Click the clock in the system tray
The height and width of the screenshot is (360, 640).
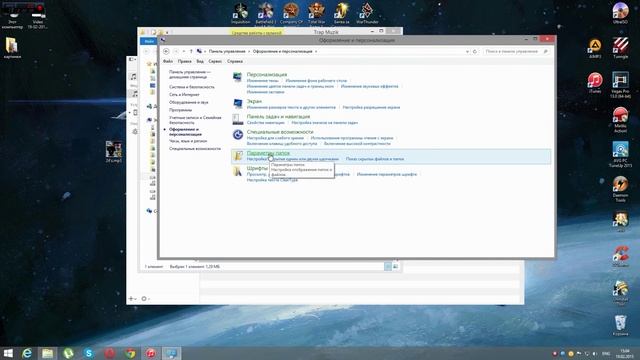tap(625, 353)
